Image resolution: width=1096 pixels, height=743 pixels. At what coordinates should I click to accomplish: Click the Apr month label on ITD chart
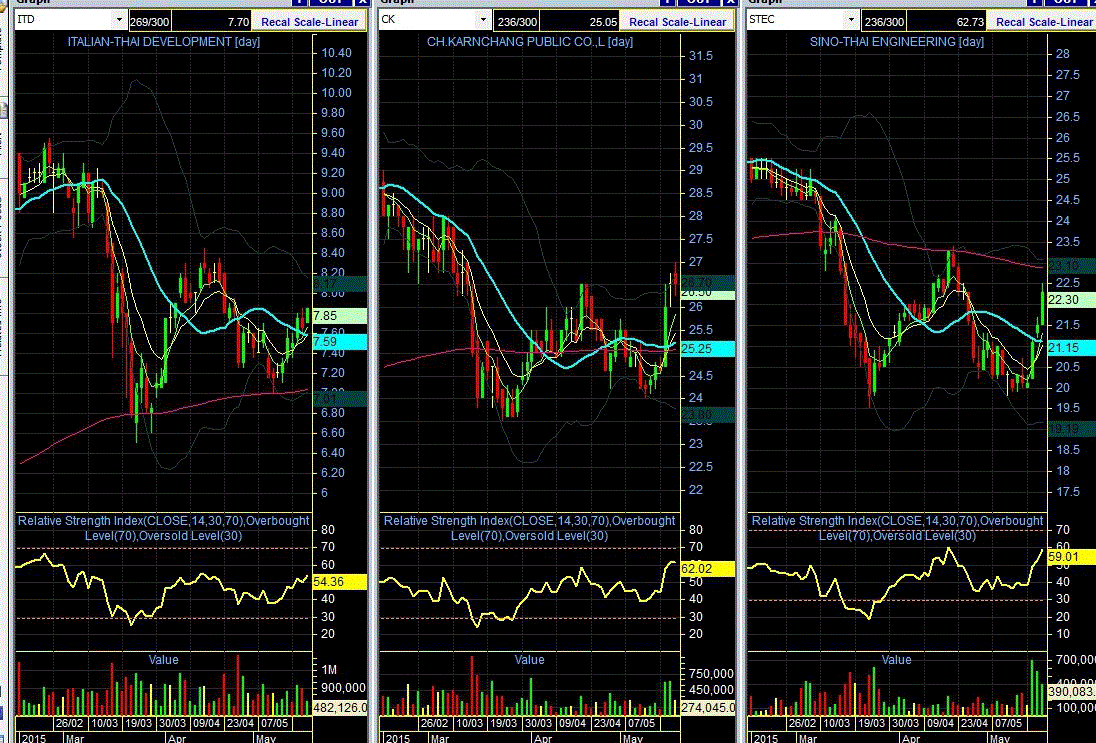177,738
